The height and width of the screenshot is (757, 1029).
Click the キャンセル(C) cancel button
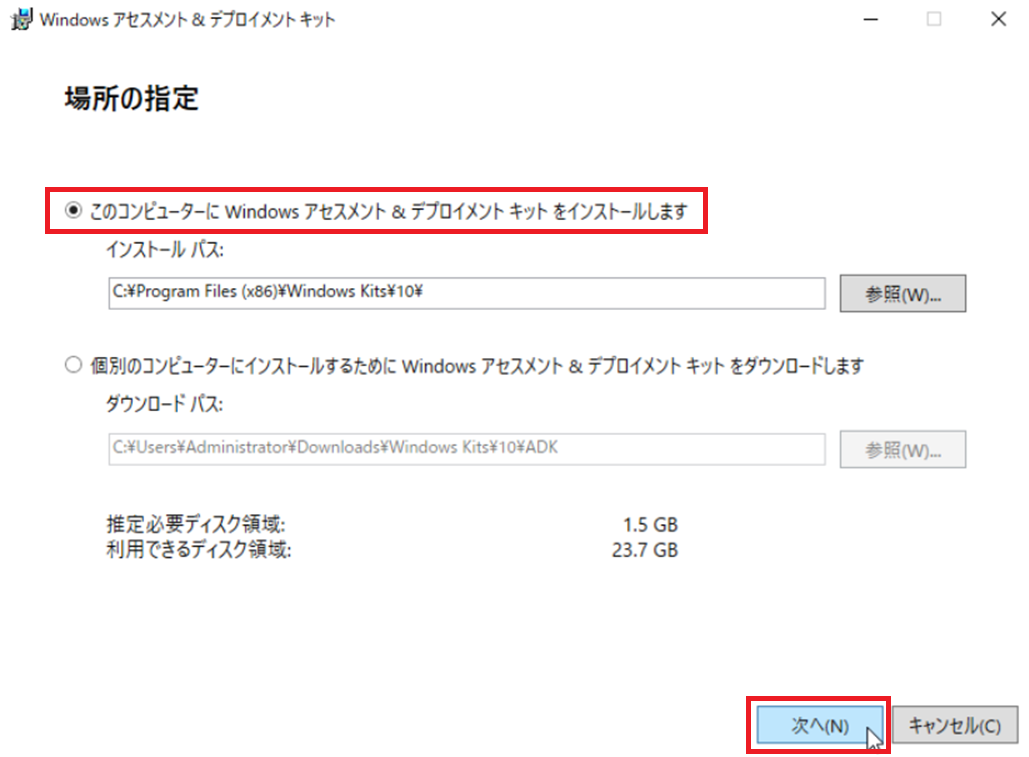pyautogui.click(x=954, y=725)
